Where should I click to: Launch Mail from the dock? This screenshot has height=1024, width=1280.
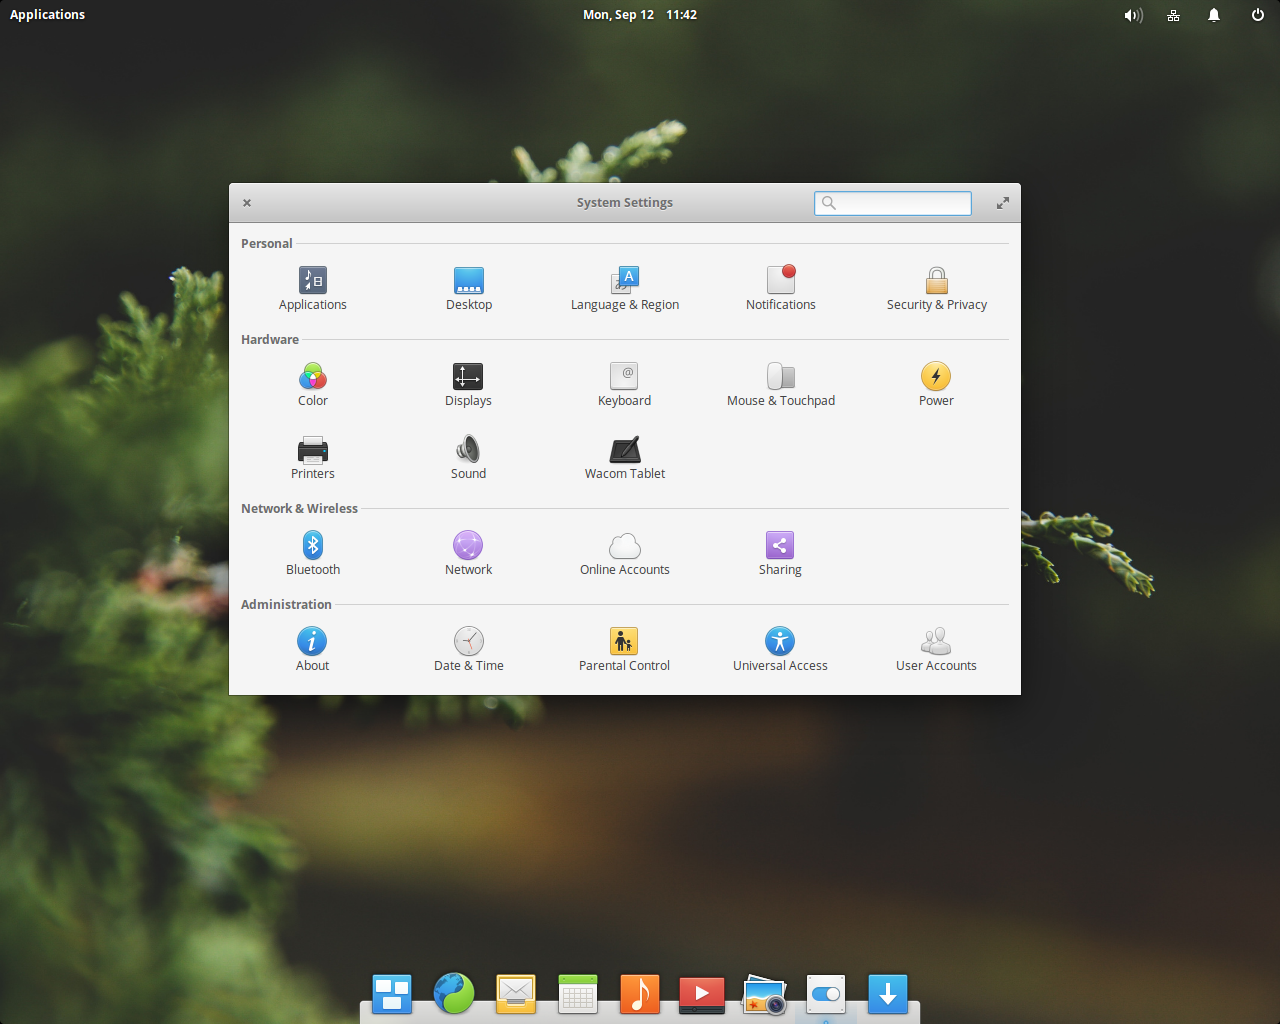[516, 994]
